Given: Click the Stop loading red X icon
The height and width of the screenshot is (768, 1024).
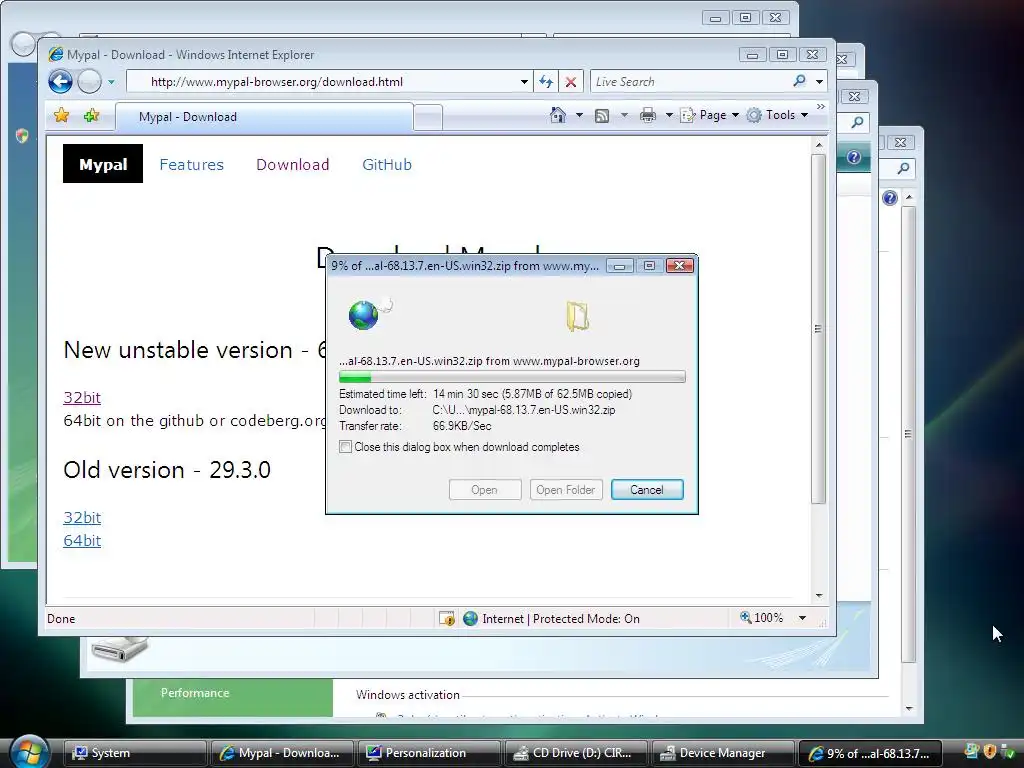Looking at the screenshot, I should tap(571, 82).
